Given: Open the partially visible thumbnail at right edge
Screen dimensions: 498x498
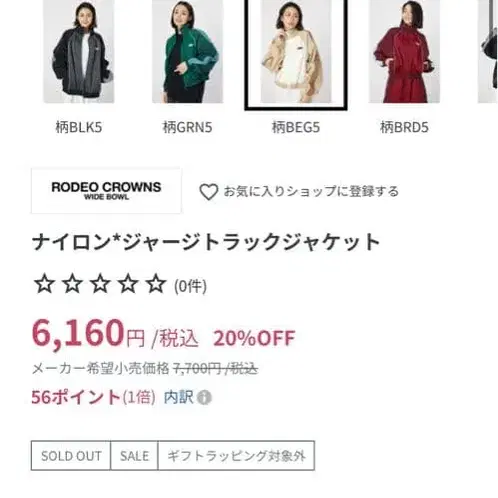Looking at the screenshot, I should point(488,51).
